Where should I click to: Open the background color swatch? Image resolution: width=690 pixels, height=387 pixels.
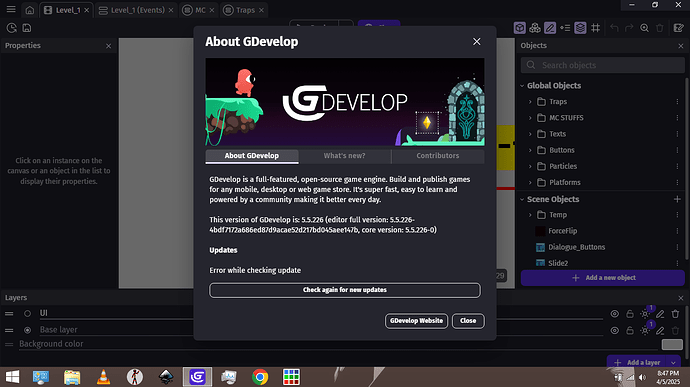click(x=672, y=344)
